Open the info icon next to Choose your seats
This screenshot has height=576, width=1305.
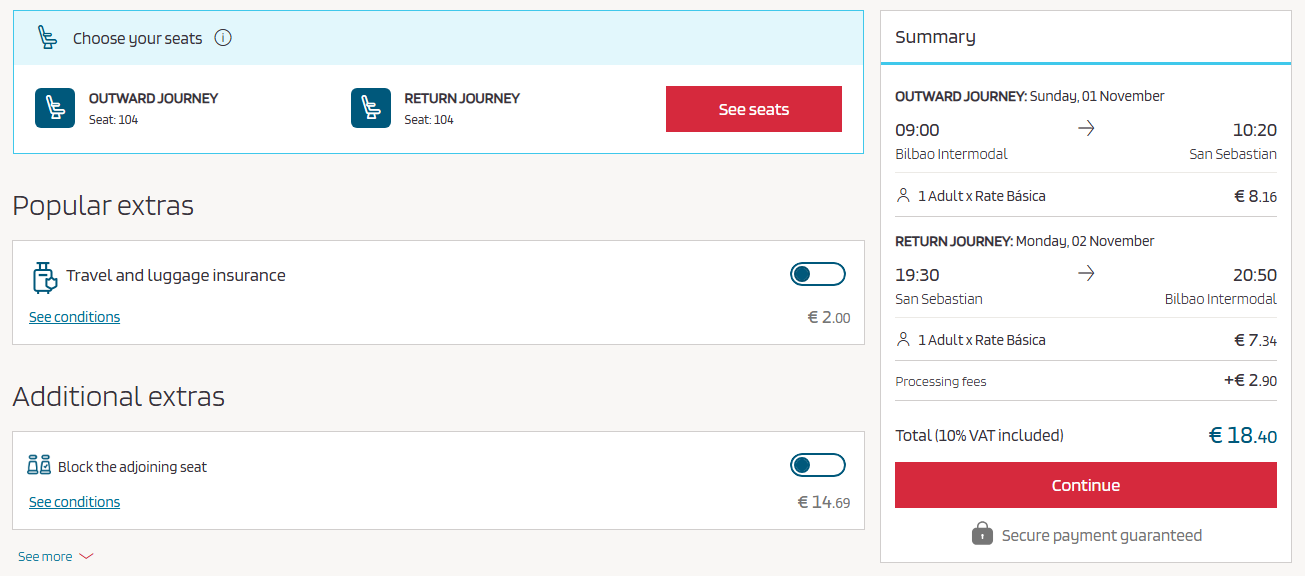tap(223, 38)
